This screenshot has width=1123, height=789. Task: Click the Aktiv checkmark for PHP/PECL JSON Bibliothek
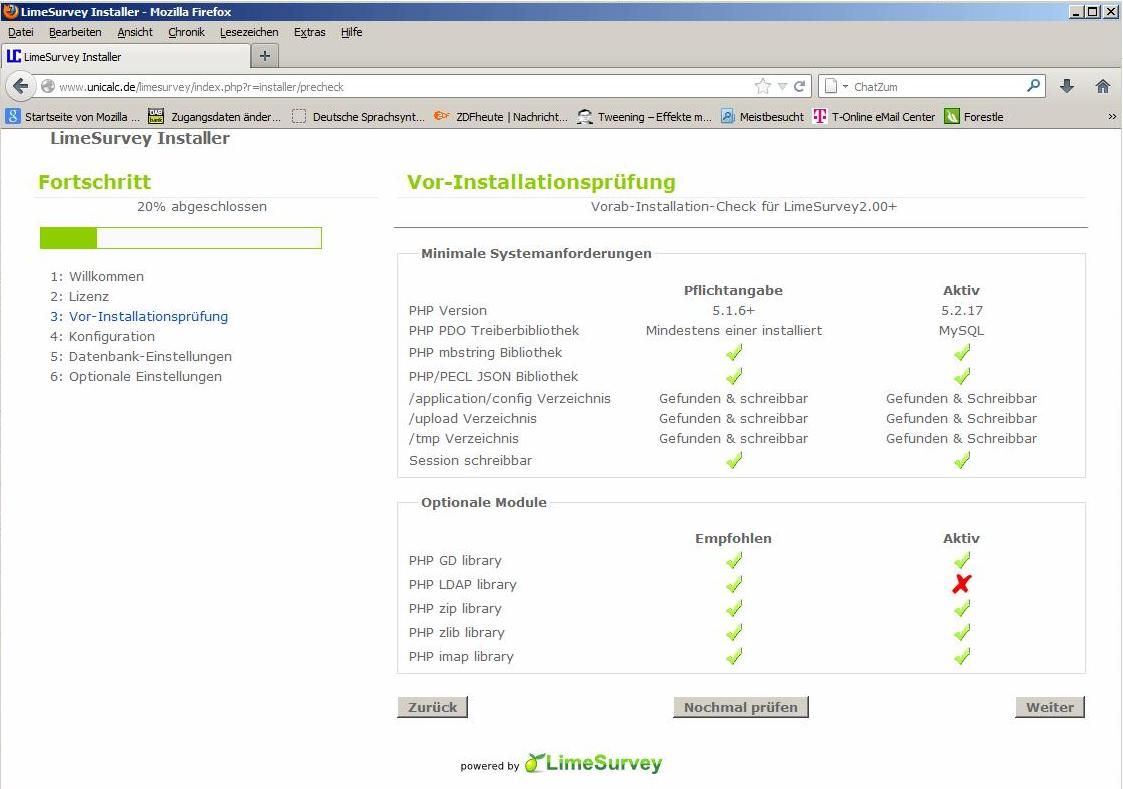(x=961, y=376)
